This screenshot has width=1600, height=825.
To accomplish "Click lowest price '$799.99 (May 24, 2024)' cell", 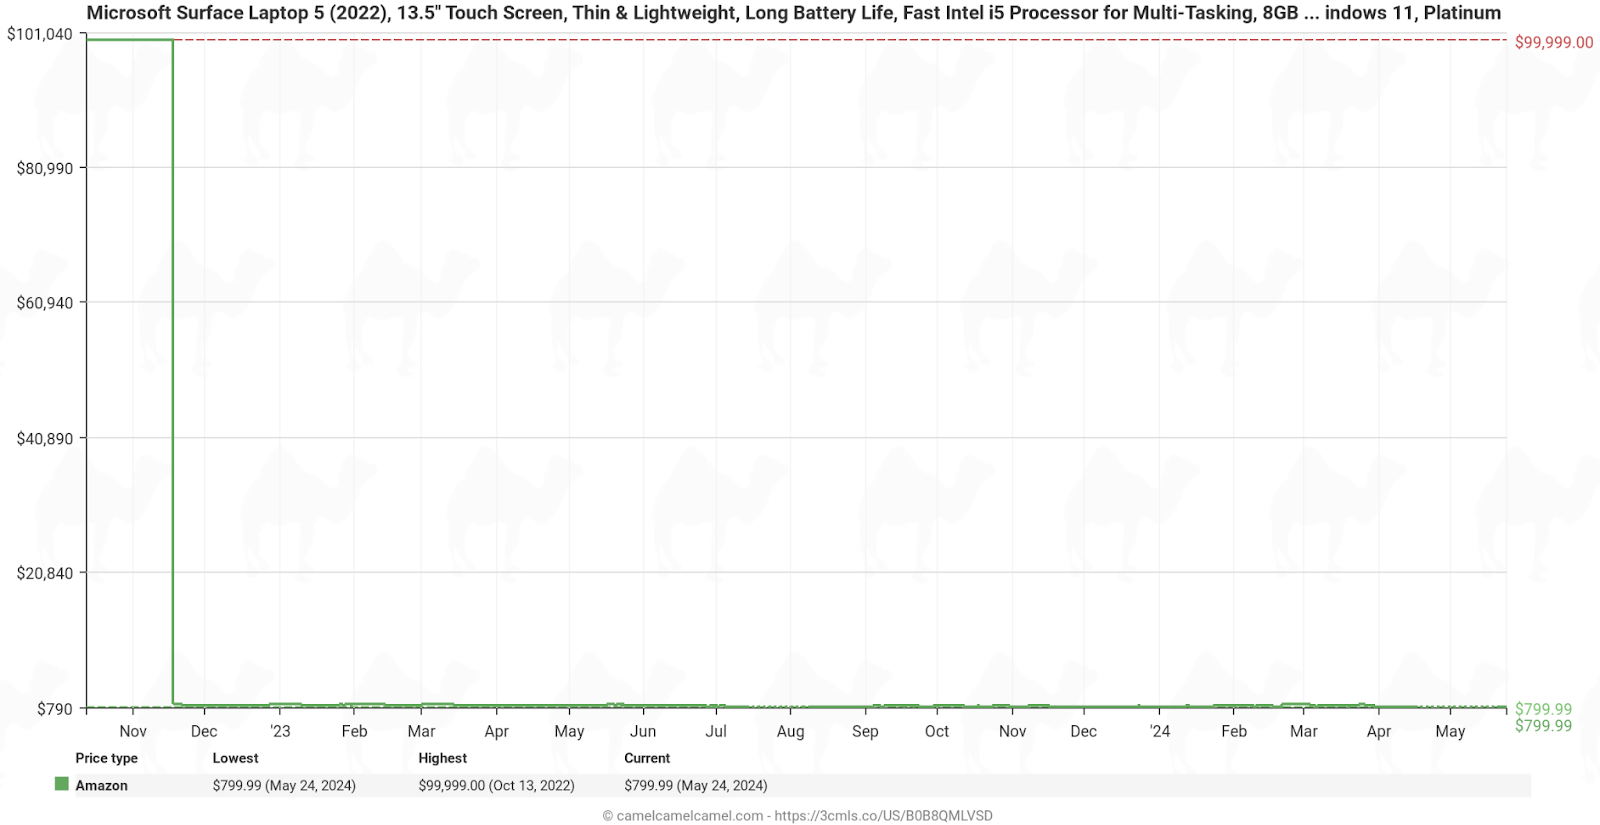I will click(x=284, y=785).
